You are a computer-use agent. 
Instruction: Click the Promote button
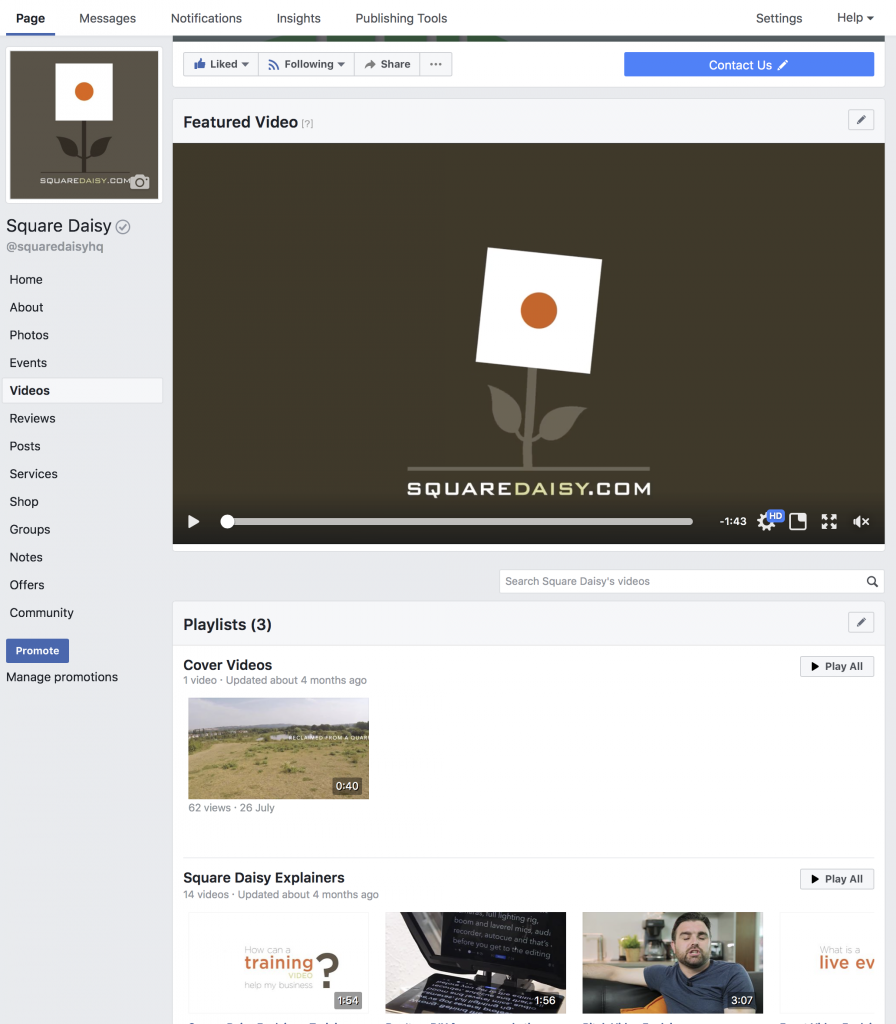pos(37,650)
